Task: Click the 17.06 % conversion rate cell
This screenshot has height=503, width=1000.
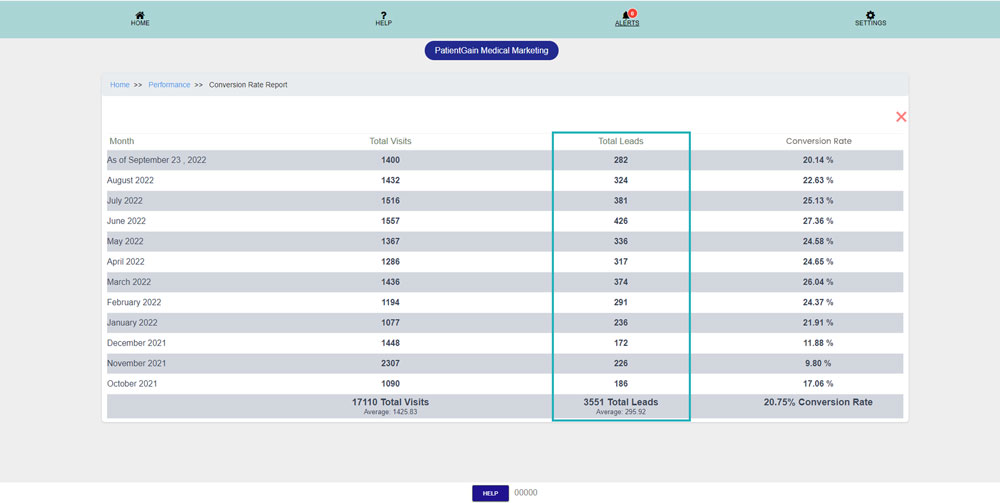Action: pos(818,384)
